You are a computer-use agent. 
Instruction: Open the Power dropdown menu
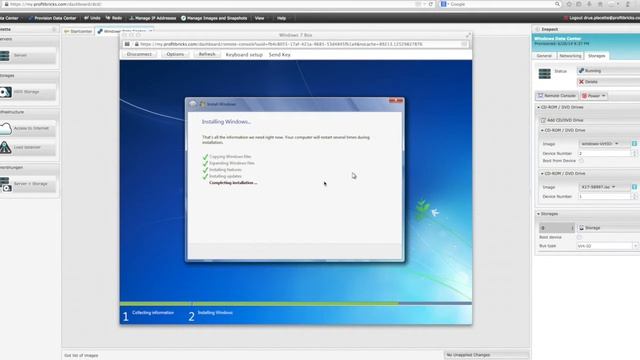tap(594, 96)
